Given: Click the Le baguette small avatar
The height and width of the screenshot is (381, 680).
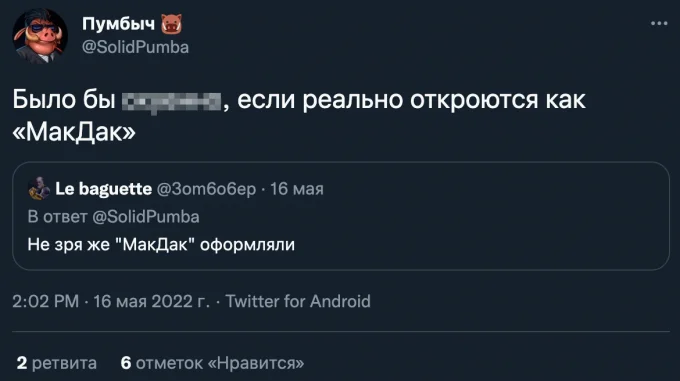Looking at the screenshot, I should 39,189.
